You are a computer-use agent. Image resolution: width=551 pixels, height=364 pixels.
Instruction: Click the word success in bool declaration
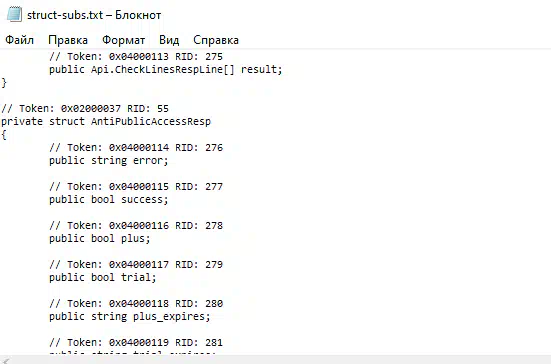(x=142, y=200)
